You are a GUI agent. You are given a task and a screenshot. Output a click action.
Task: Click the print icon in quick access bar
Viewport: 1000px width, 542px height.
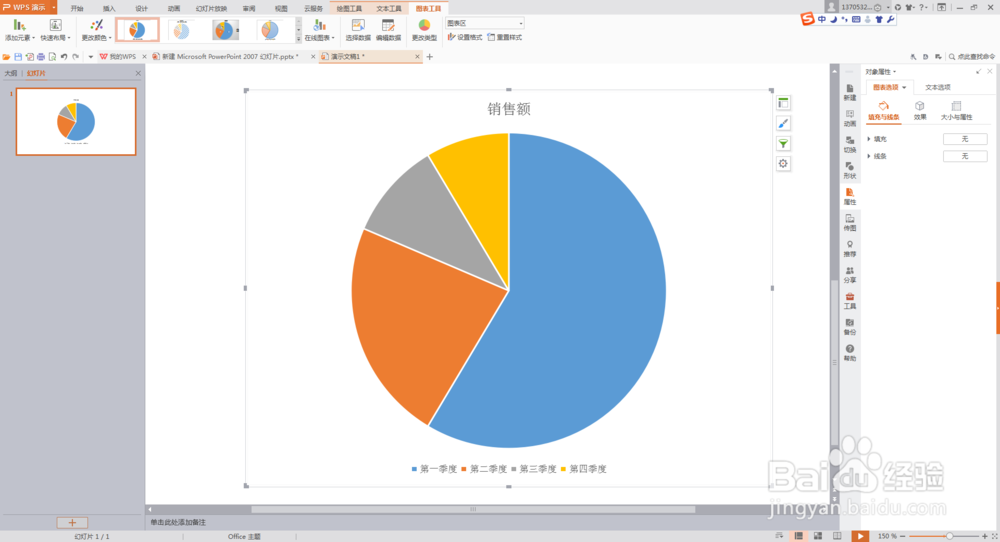(41, 57)
